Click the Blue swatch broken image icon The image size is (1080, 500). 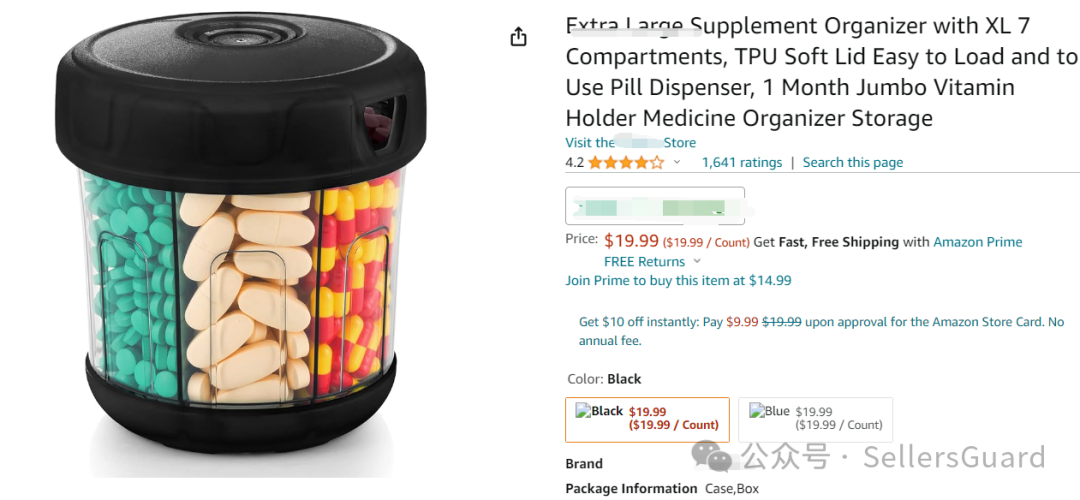756,411
